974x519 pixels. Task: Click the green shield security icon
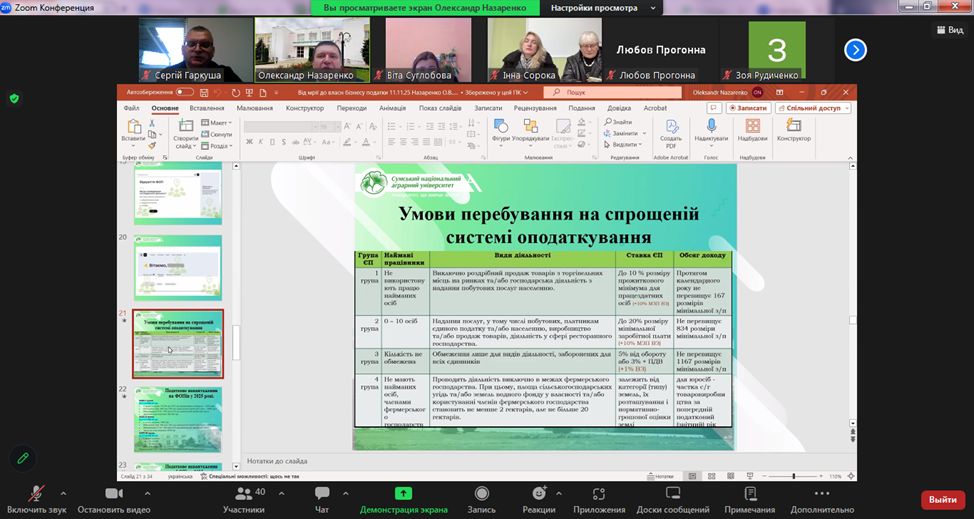click(x=14, y=98)
